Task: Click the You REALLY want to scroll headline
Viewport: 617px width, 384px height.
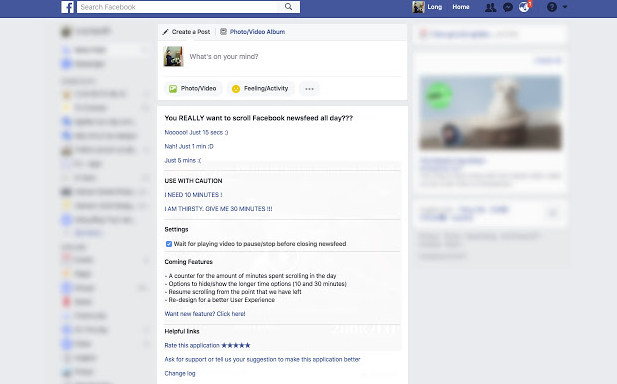Action: (x=259, y=118)
